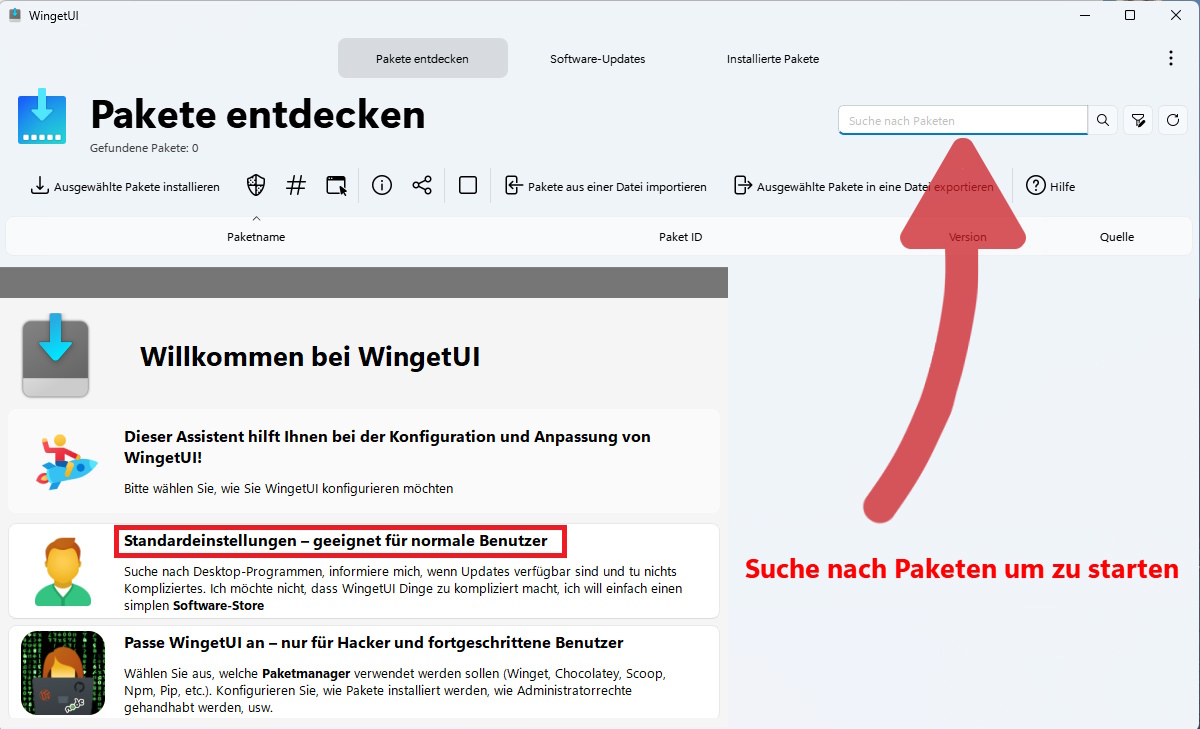Screen dimensions: 1200x729
Task: Choose Passe WingetUI an for advanced users
Action: coord(364,672)
